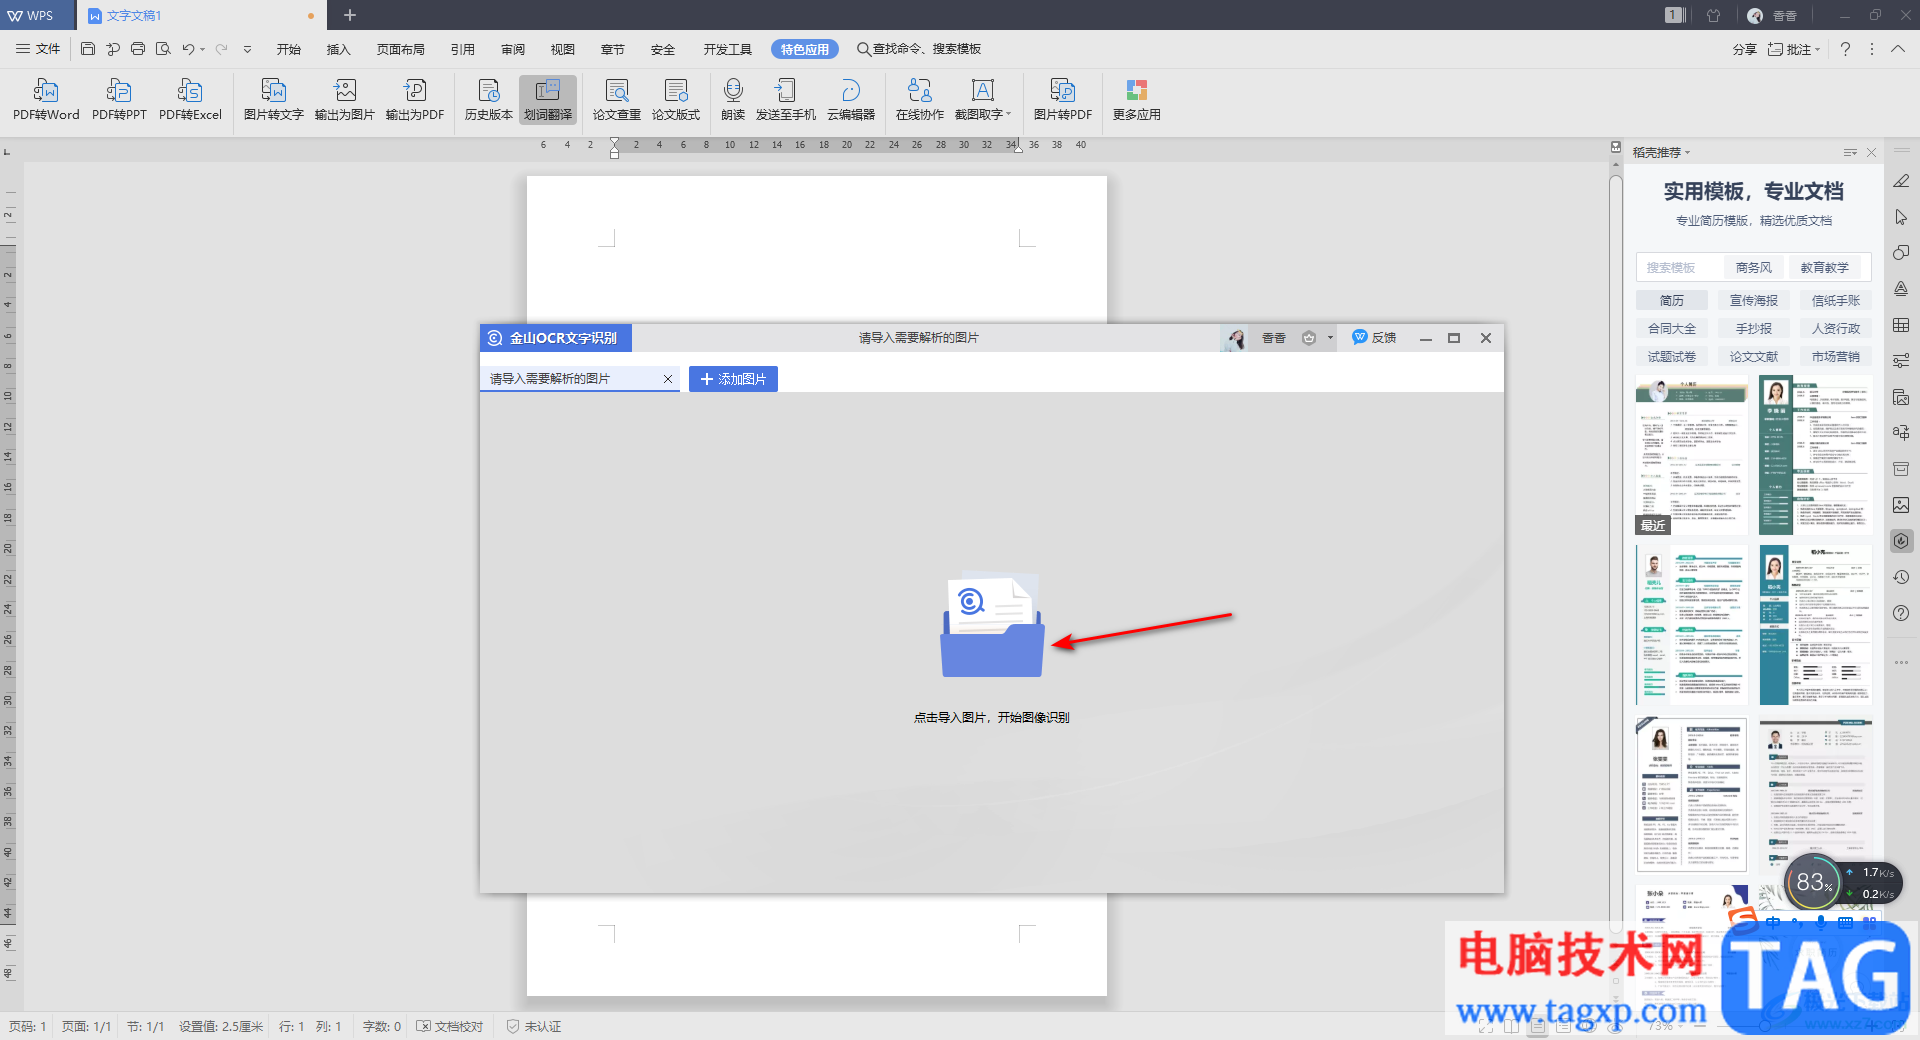The height and width of the screenshot is (1040, 1920).
Task: Click the 搜索模板 search field
Action: [x=1680, y=268]
